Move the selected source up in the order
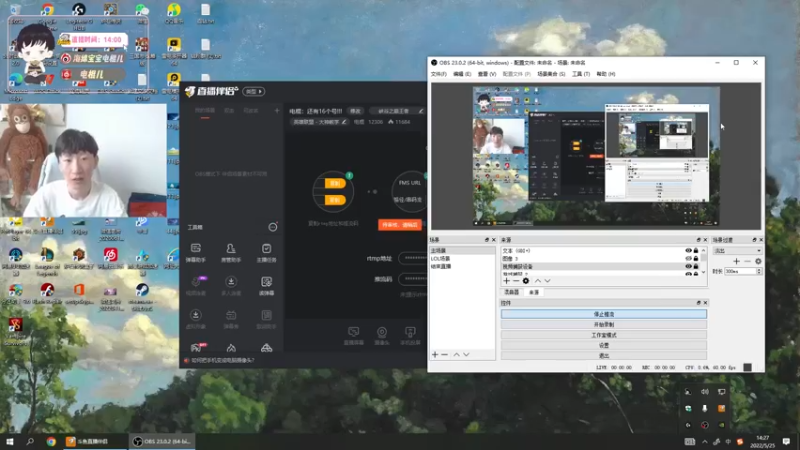 click(538, 281)
